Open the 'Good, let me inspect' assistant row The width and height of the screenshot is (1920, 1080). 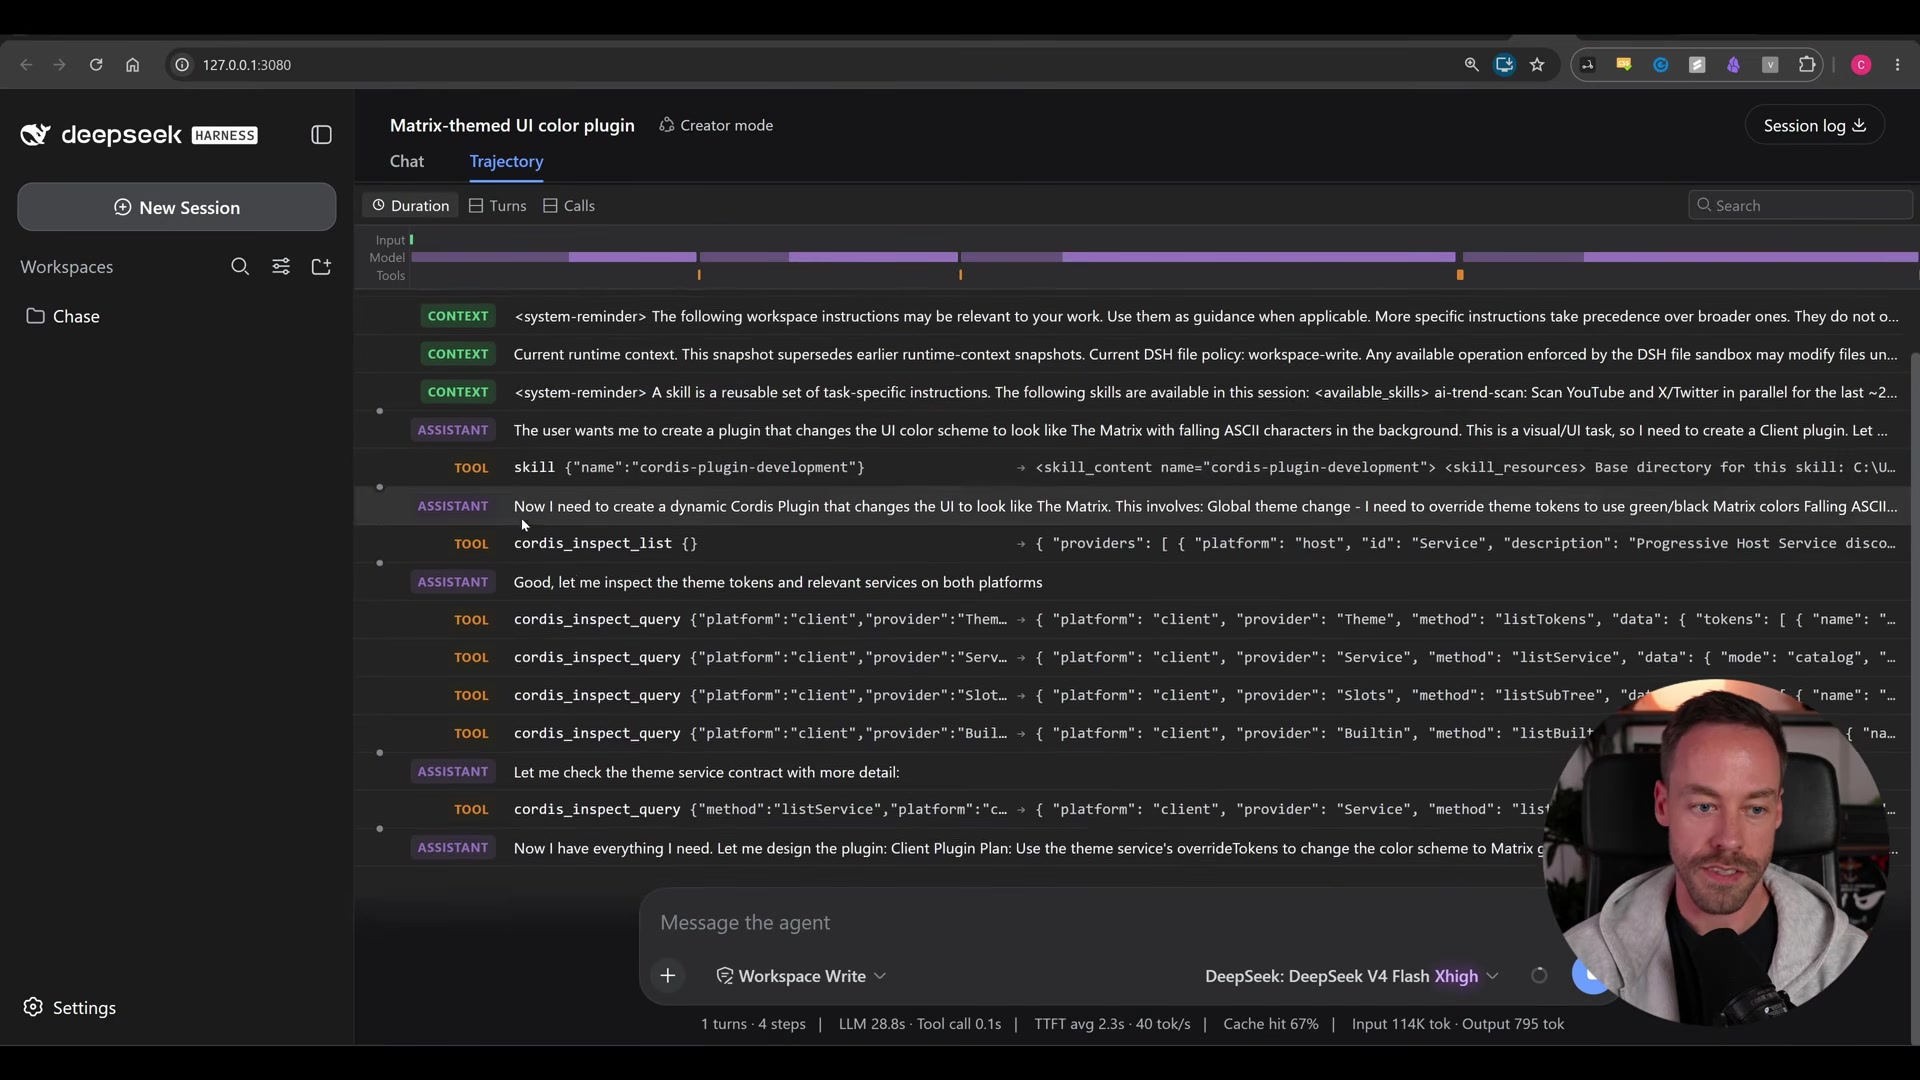pos(1132,582)
